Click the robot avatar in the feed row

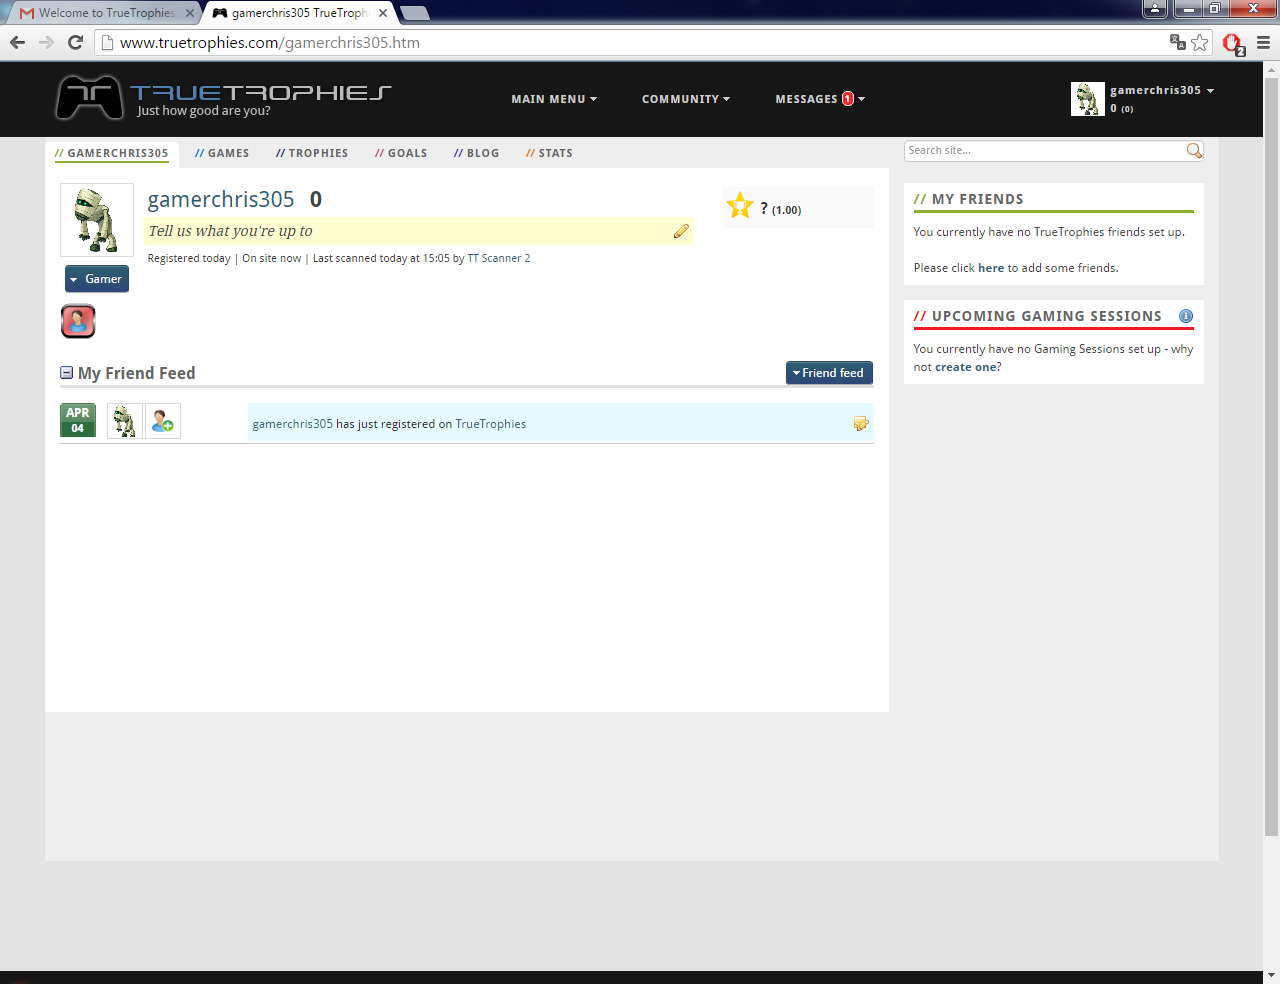pos(125,422)
